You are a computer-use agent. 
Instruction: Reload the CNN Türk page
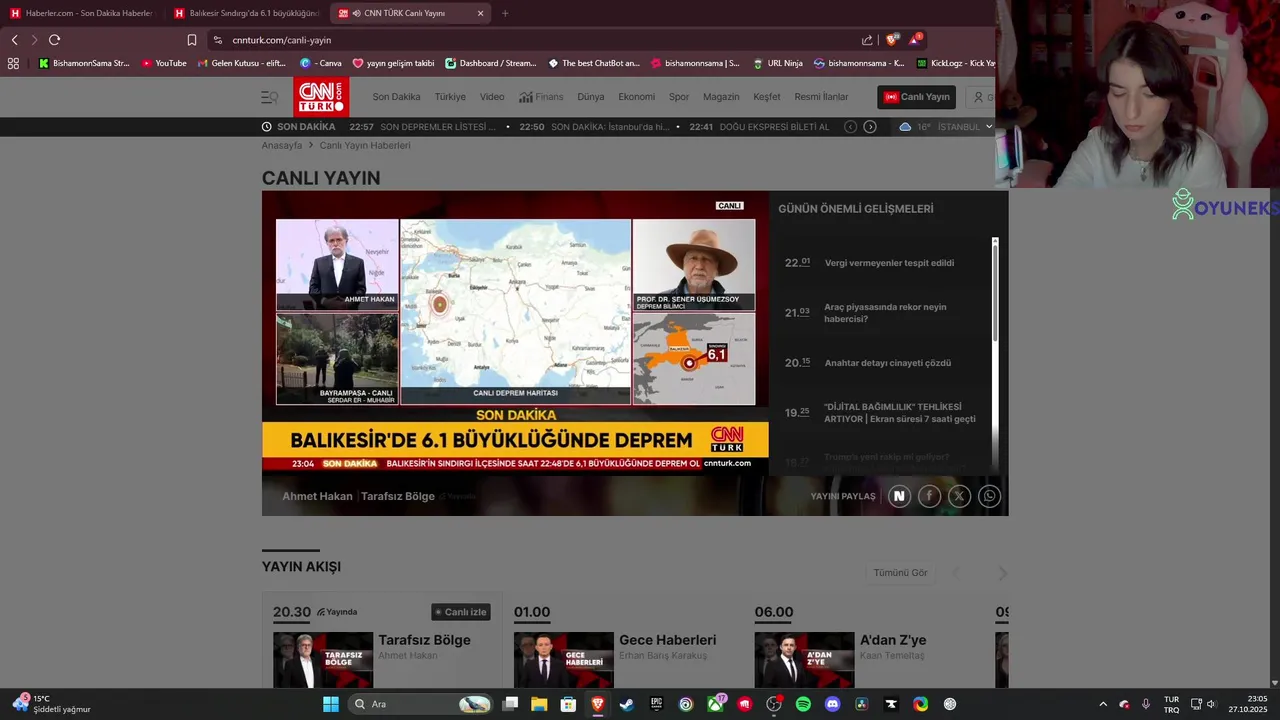click(x=54, y=40)
